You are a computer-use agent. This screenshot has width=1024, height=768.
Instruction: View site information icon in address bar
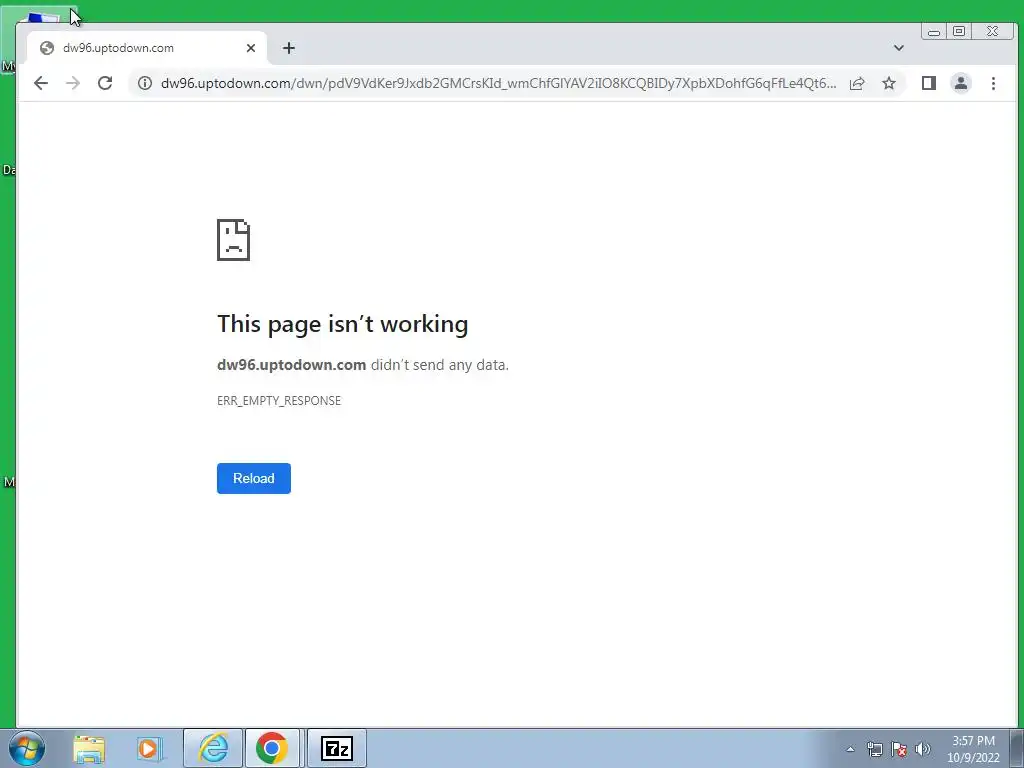pos(145,83)
